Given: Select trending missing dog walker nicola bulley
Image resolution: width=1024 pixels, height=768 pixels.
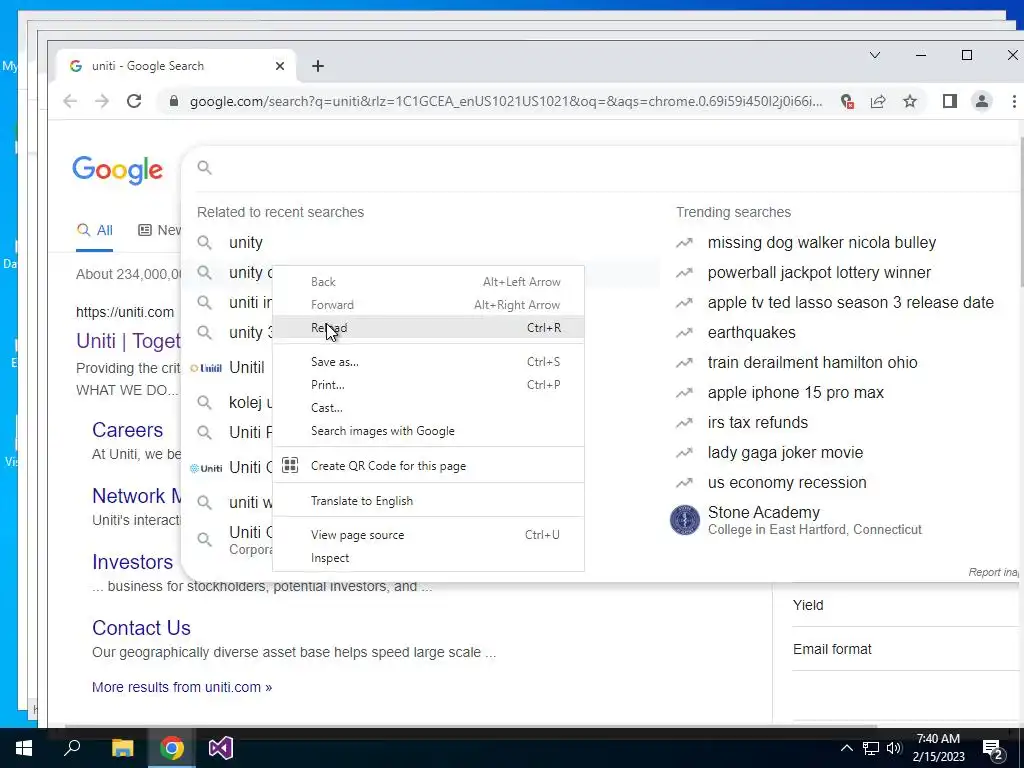Looking at the screenshot, I should point(822,242).
